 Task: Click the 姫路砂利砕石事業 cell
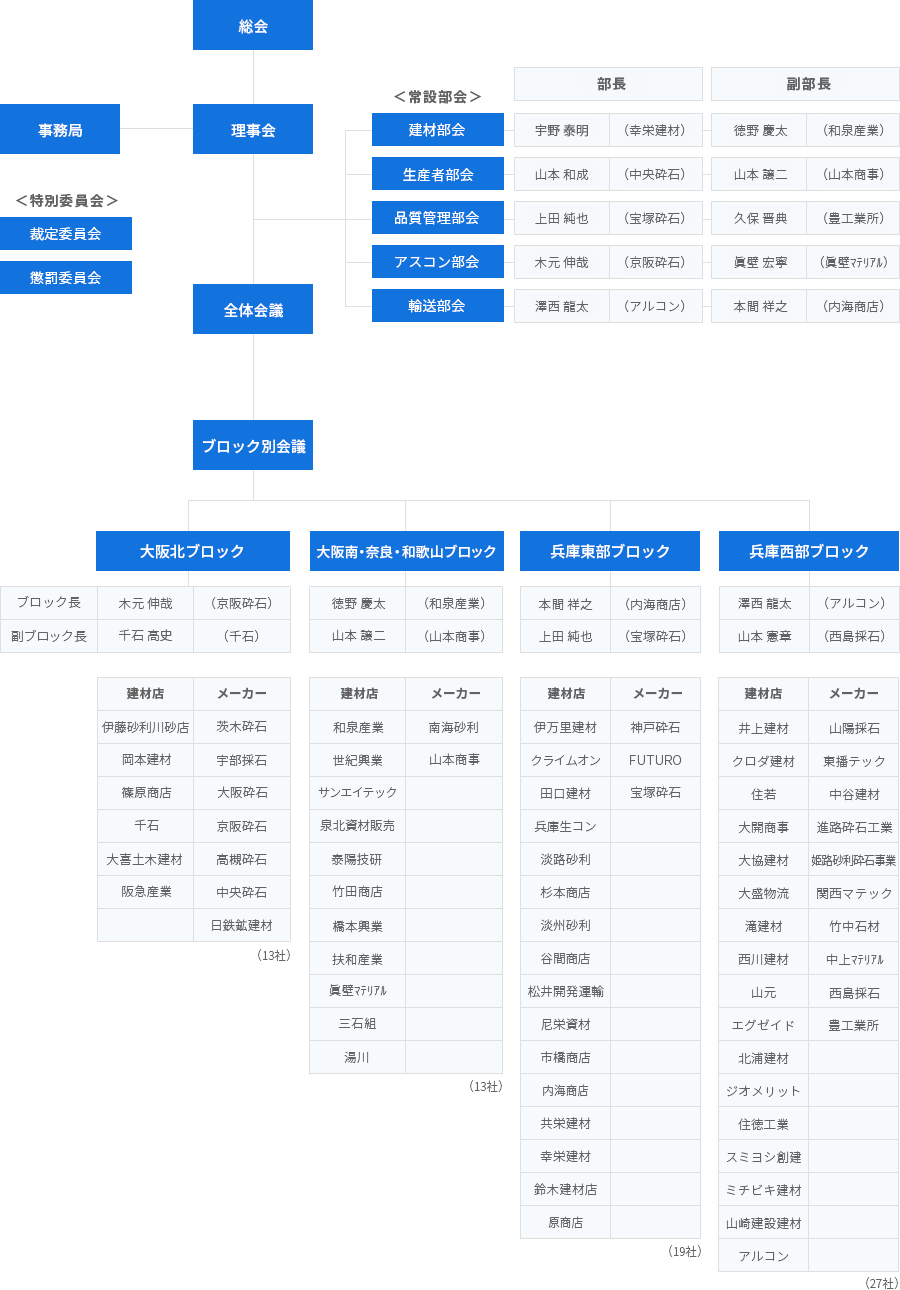coord(854,860)
